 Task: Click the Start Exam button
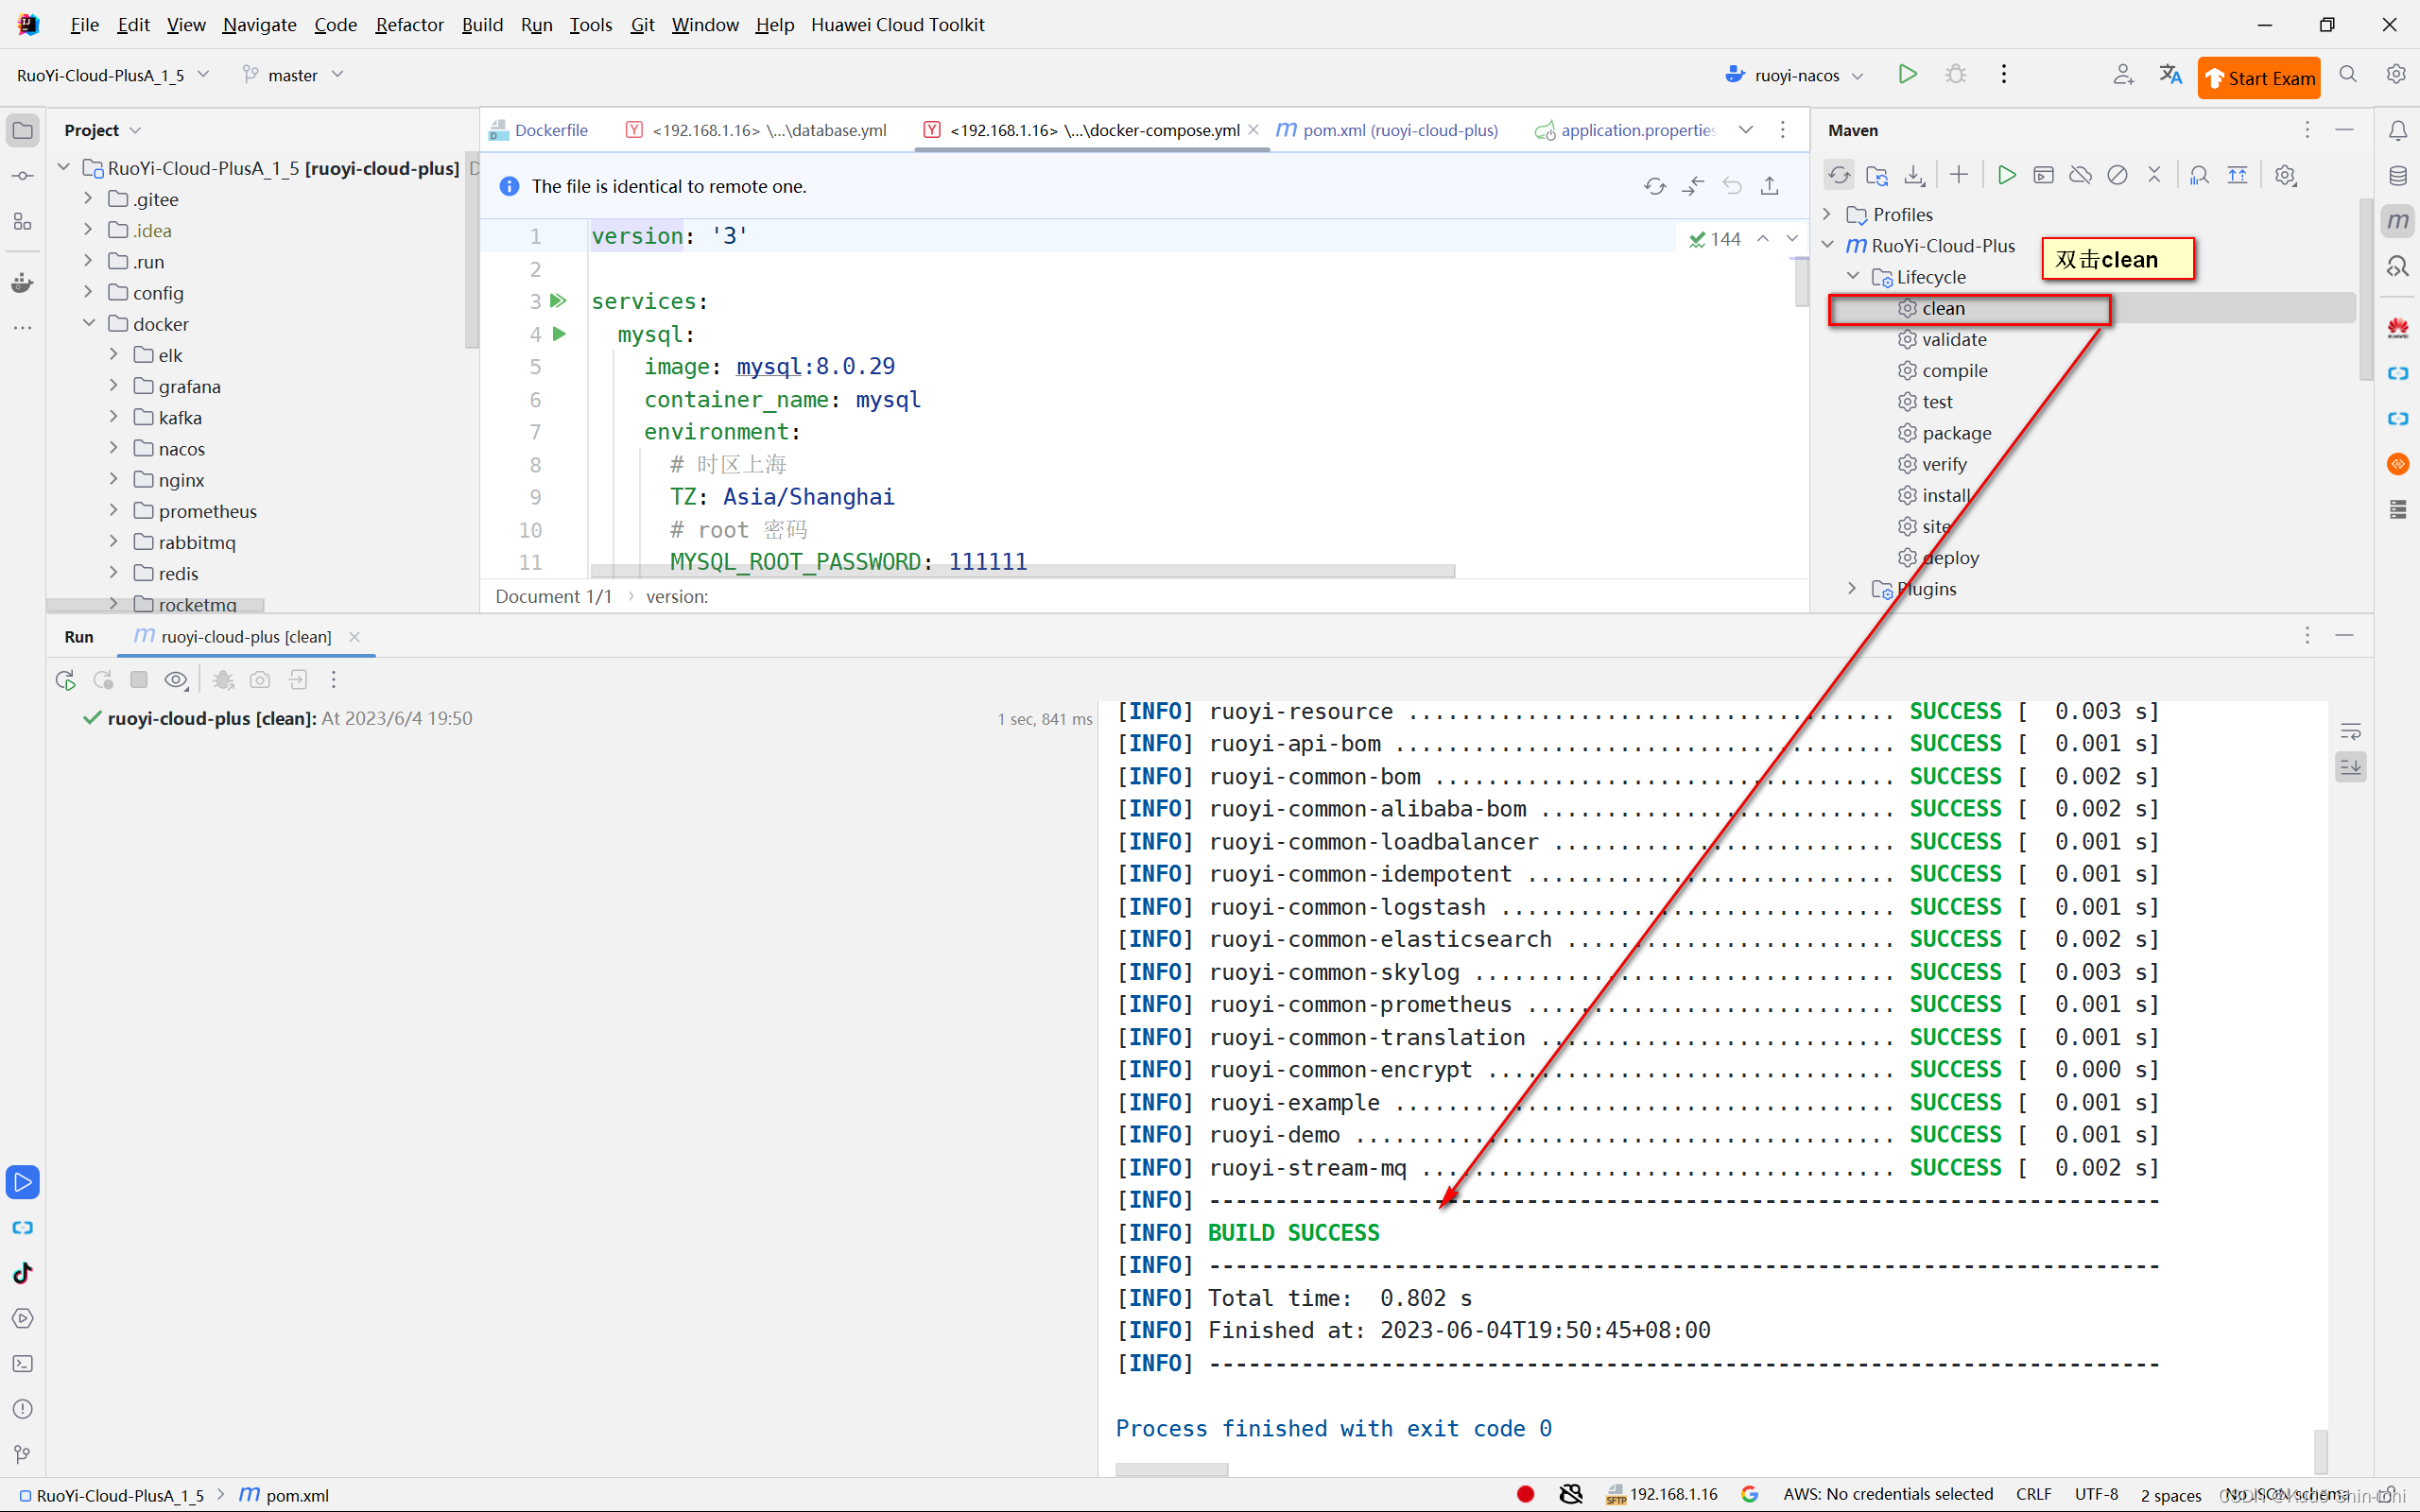coord(2259,78)
